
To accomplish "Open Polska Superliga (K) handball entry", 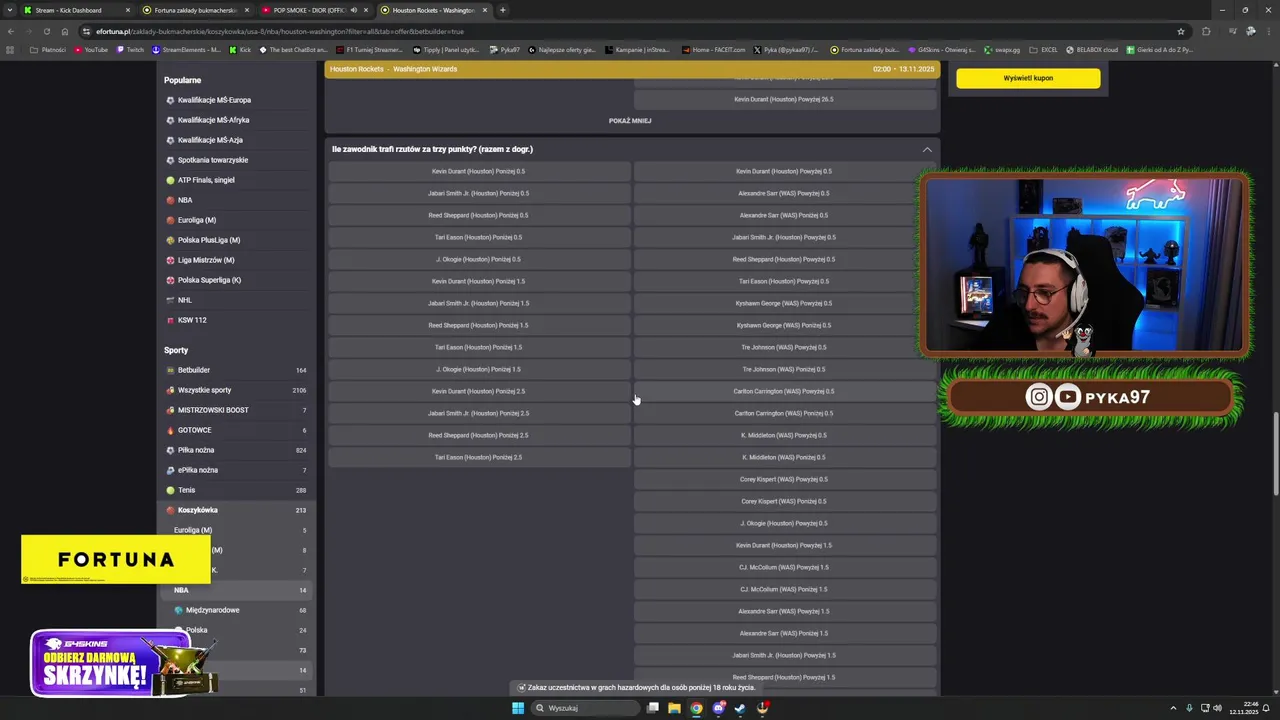I will pos(238,280).
